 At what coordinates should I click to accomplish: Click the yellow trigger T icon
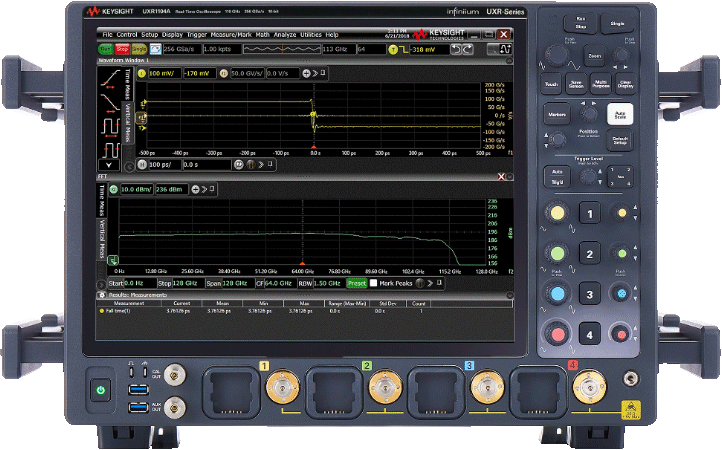pos(393,49)
